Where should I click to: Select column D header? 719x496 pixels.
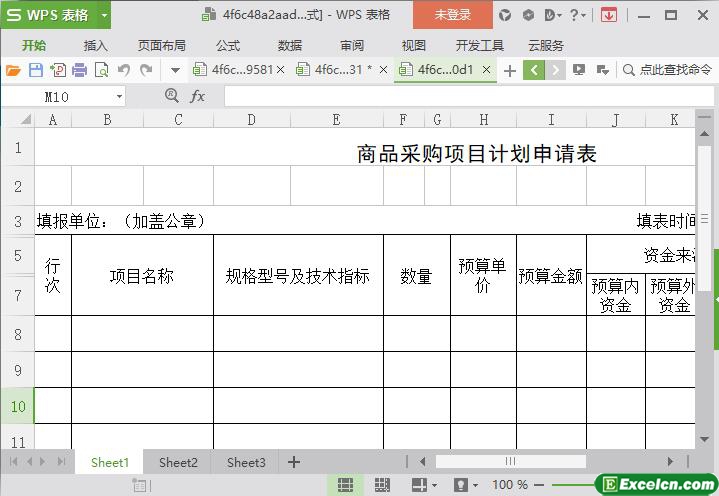point(251,120)
